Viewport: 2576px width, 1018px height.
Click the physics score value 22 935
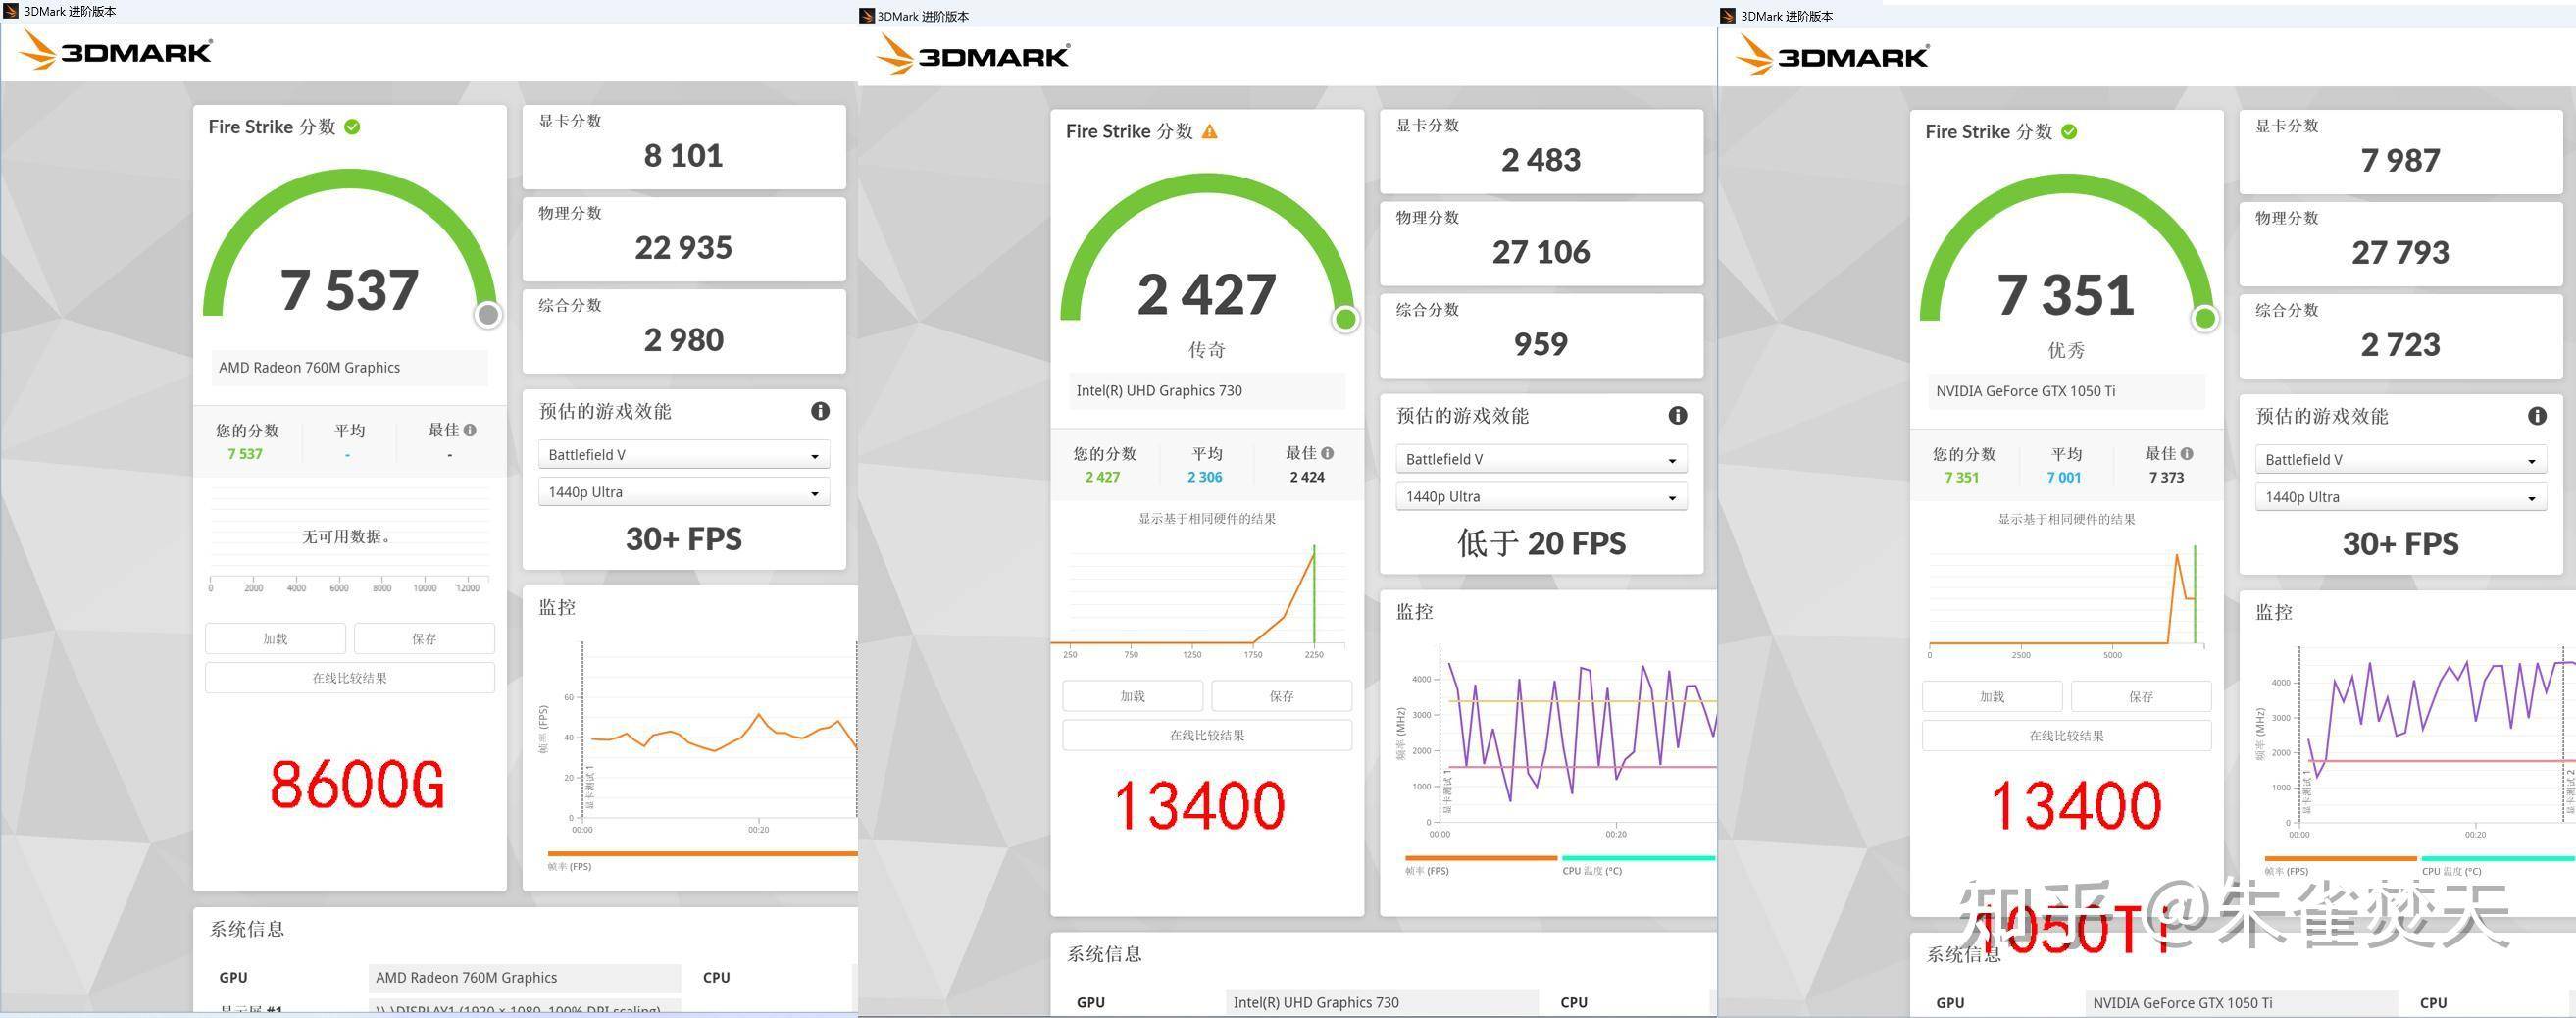tap(684, 247)
